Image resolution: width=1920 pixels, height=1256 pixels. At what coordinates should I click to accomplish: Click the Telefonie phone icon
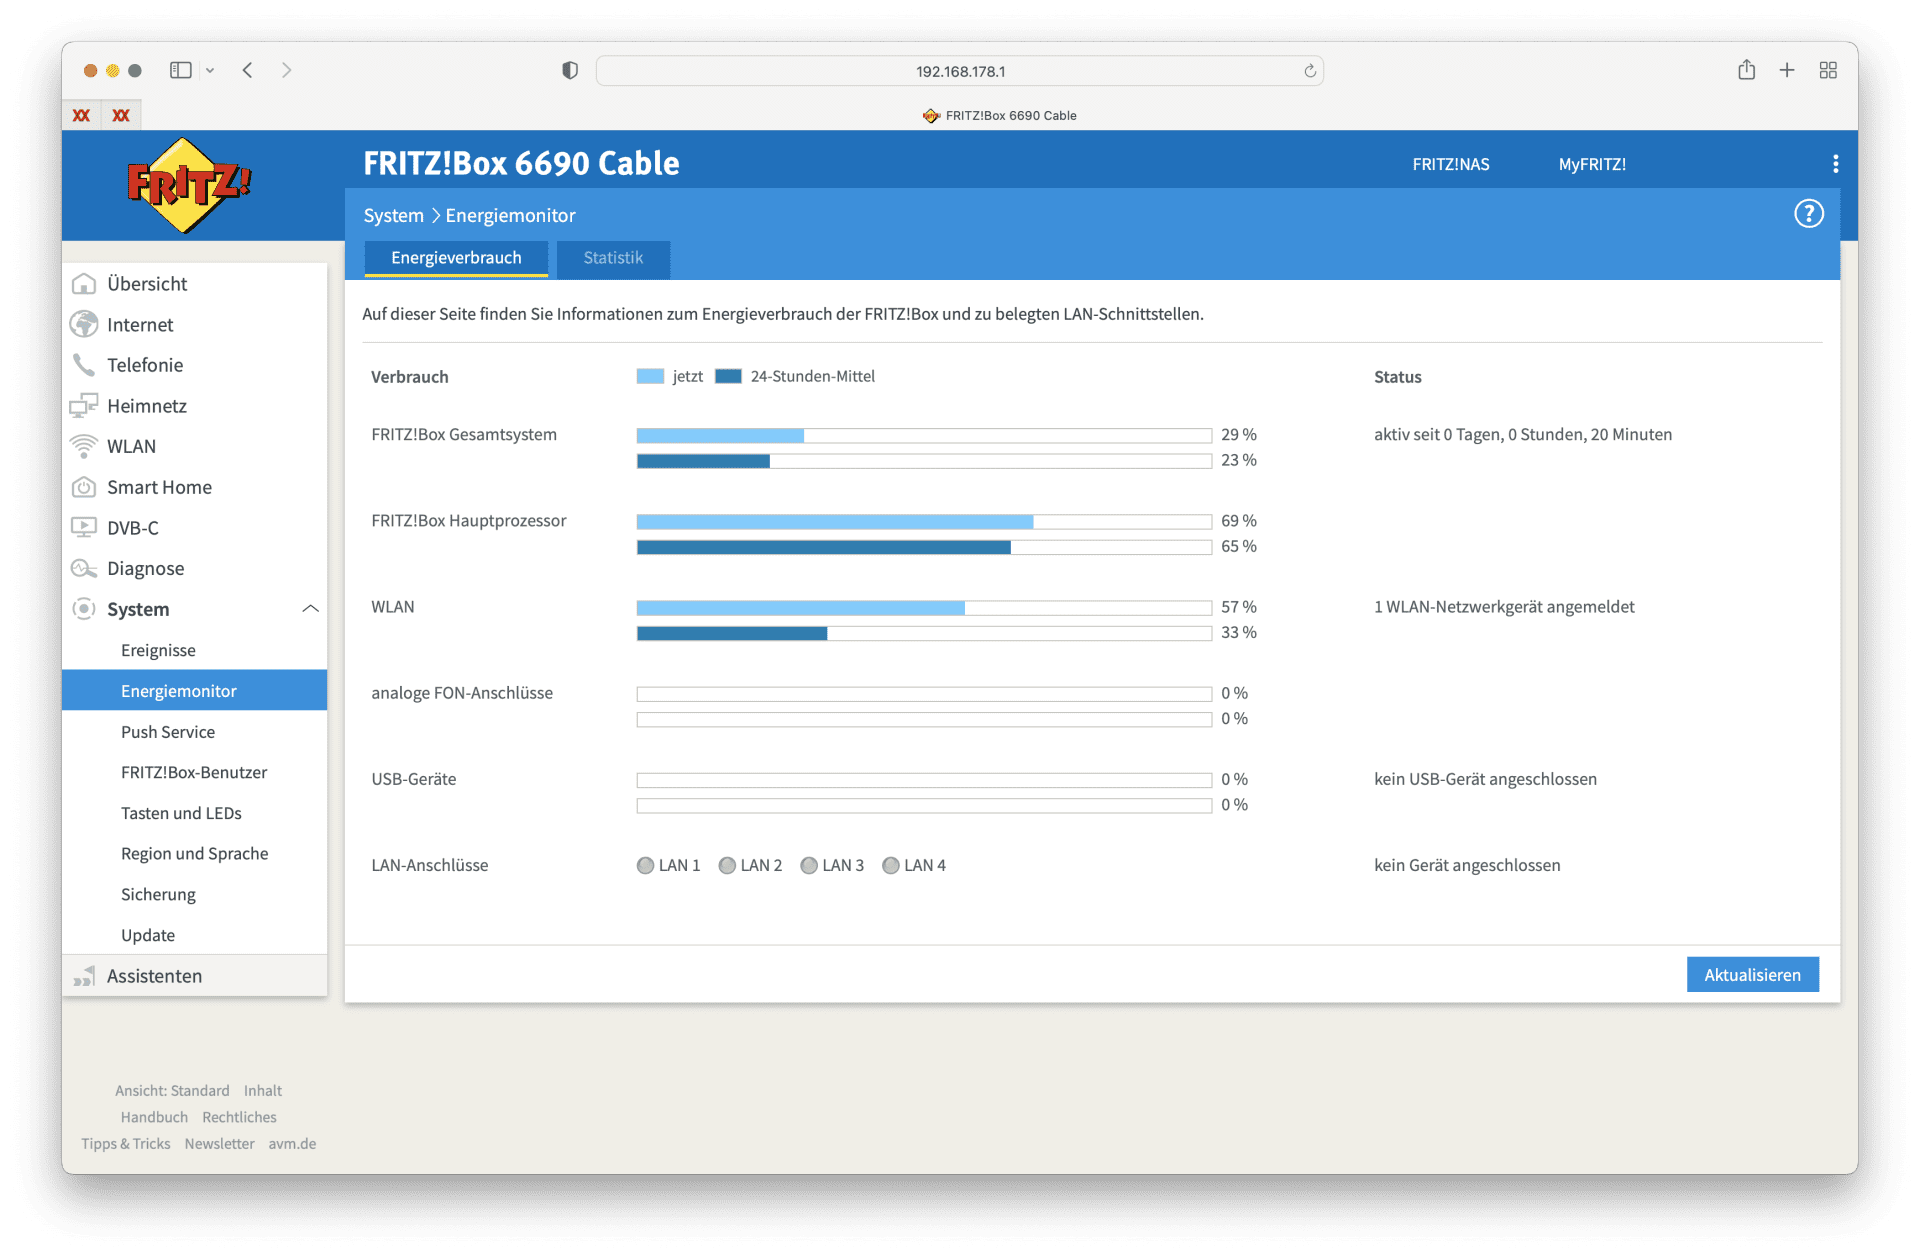tap(84, 365)
